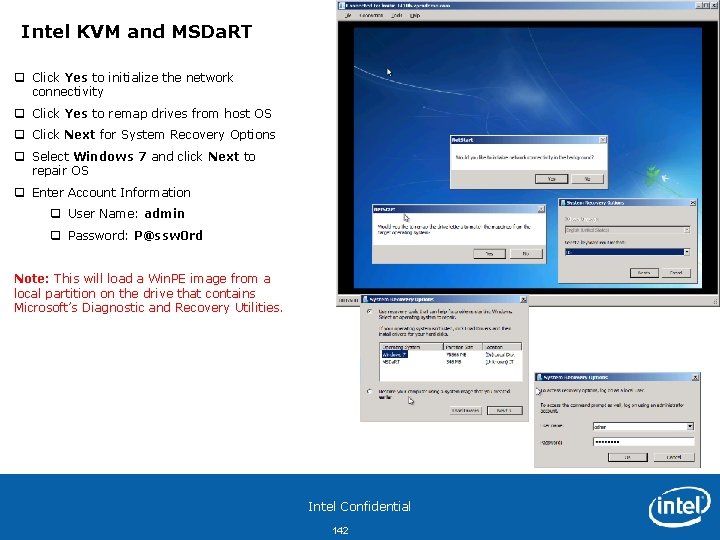Open the File menu in the KVM window
This screenshot has height=540, width=720.
pos(348,15)
